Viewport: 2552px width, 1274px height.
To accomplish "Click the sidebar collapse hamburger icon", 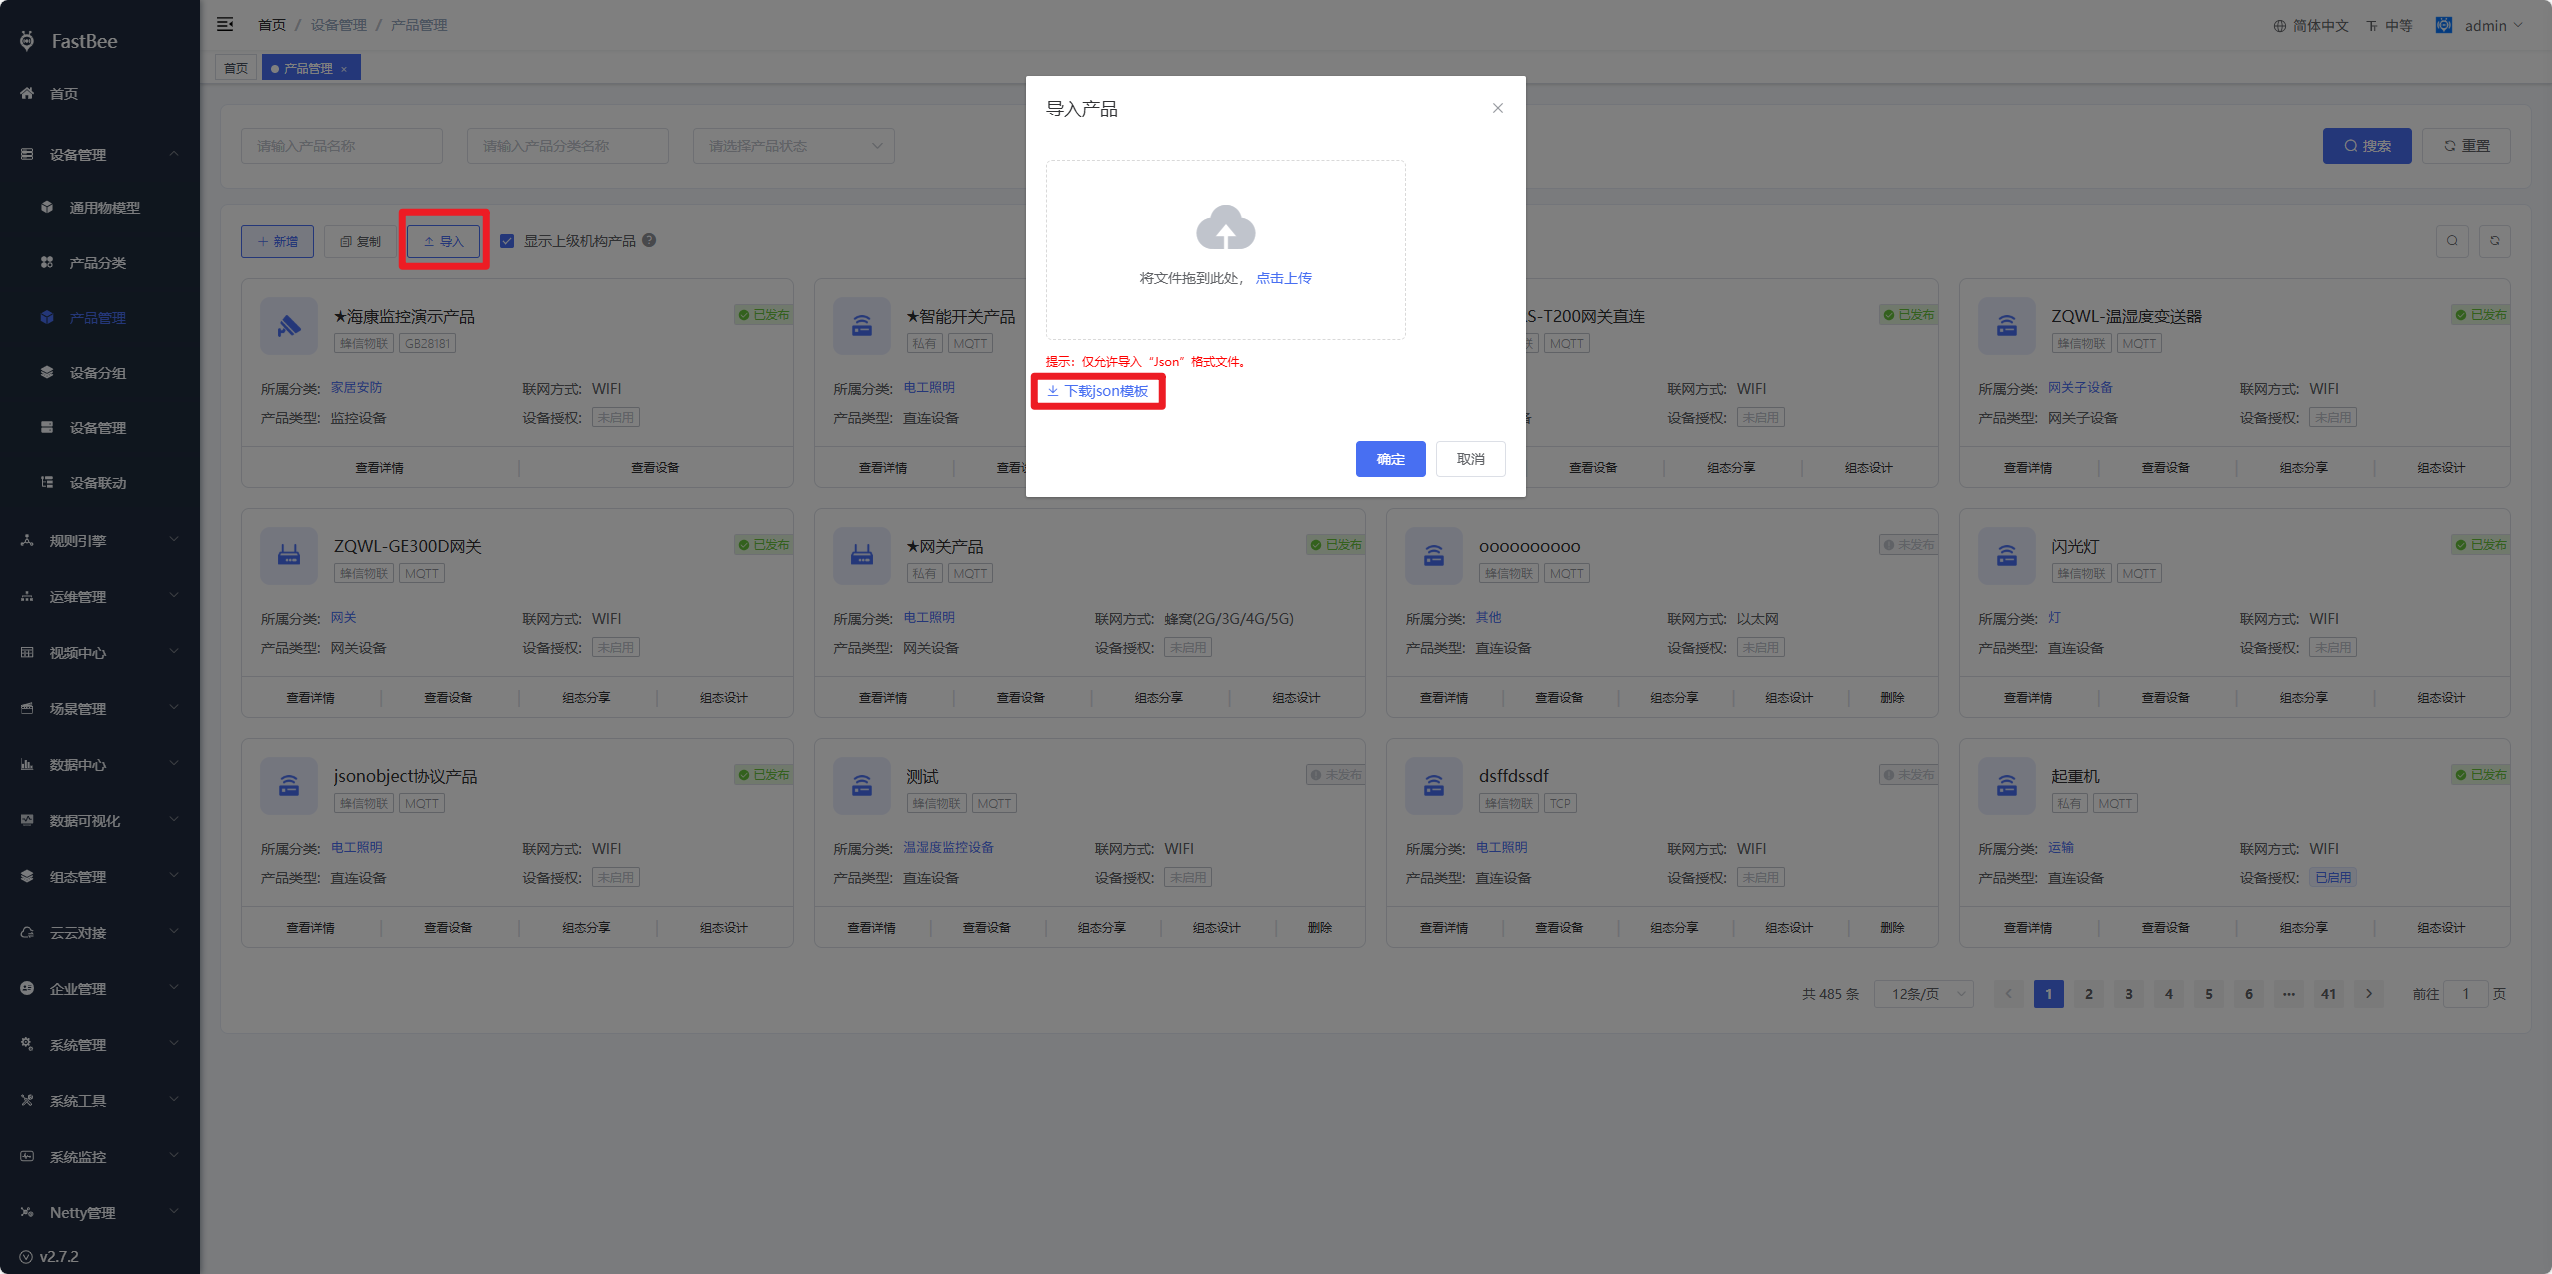I will coord(225,24).
